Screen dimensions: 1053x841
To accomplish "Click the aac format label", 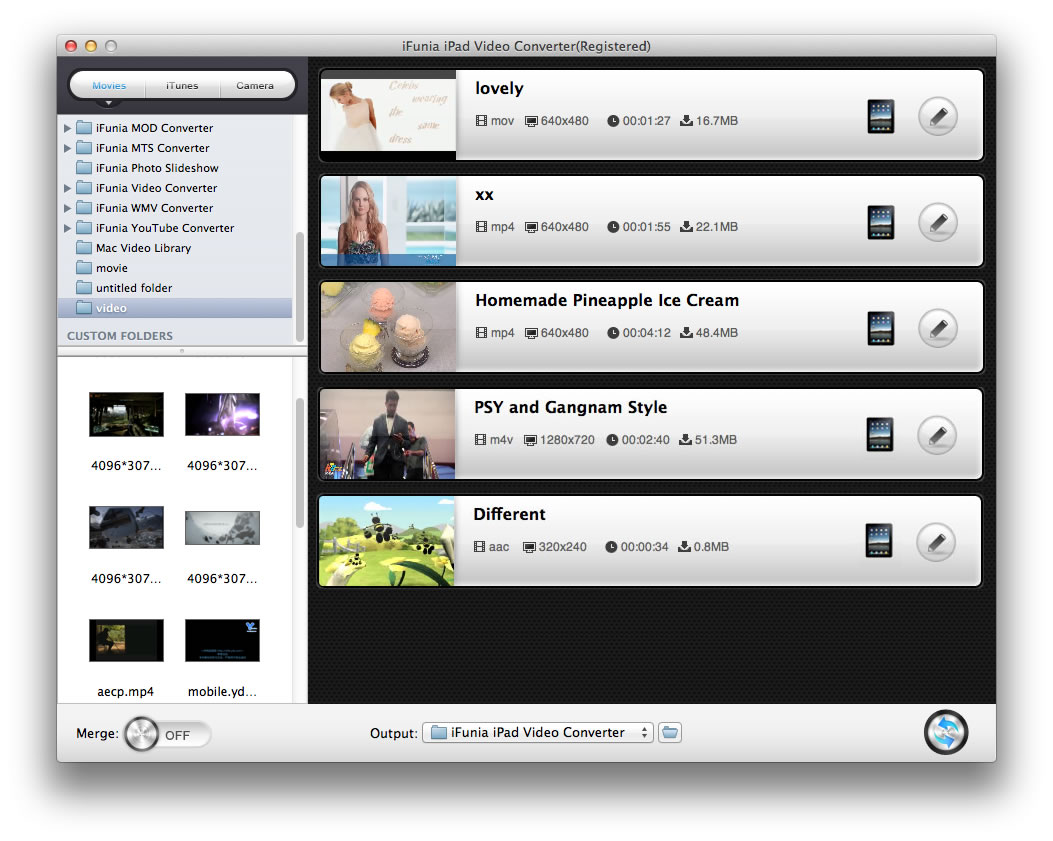I will pos(498,547).
